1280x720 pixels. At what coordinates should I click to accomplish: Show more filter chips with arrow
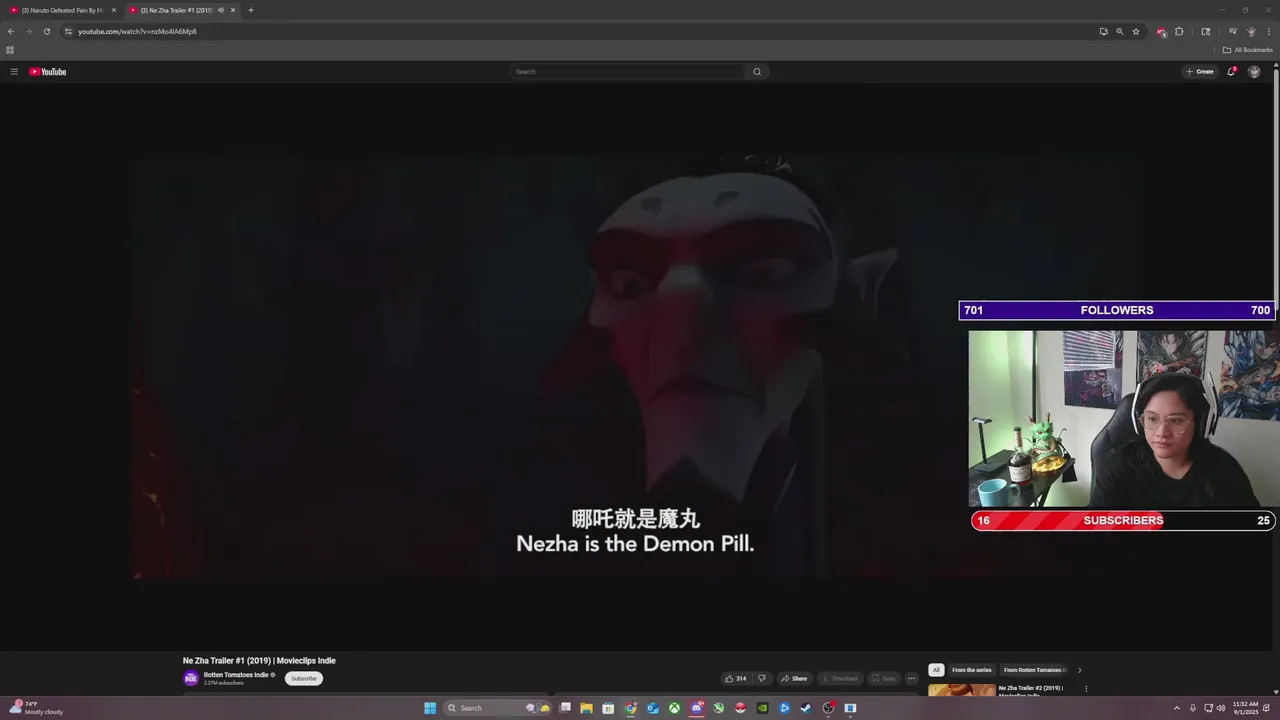tap(1079, 670)
